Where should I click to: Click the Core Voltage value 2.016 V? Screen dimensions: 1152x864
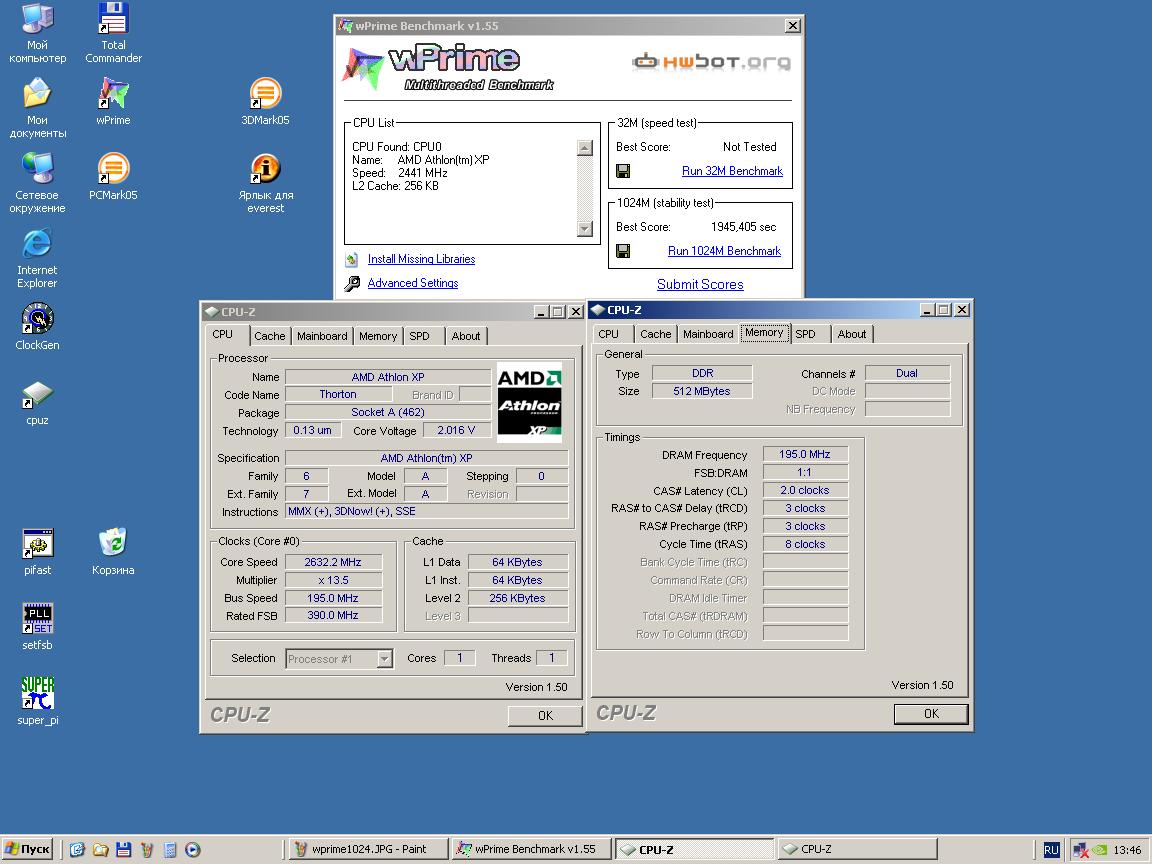(456, 431)
